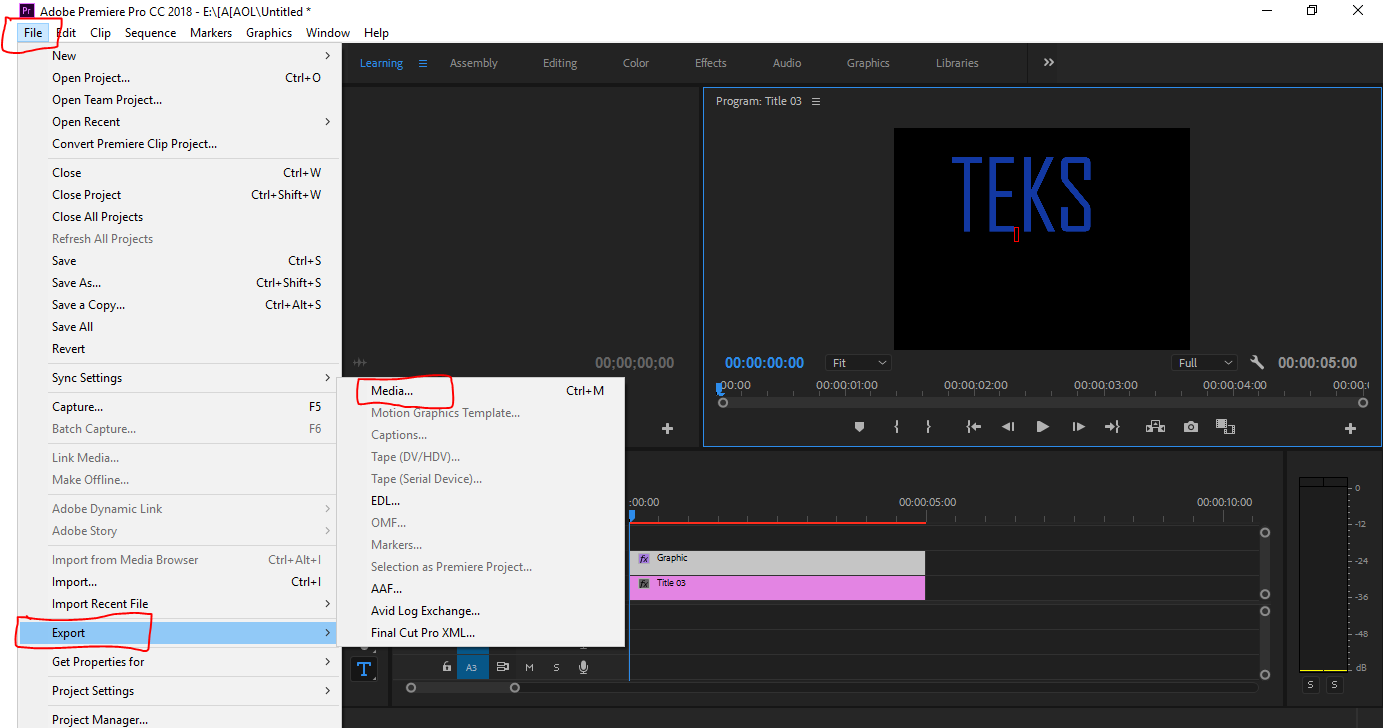Open the Help menu
This screenshot has width=1383, height=728.
376,33
